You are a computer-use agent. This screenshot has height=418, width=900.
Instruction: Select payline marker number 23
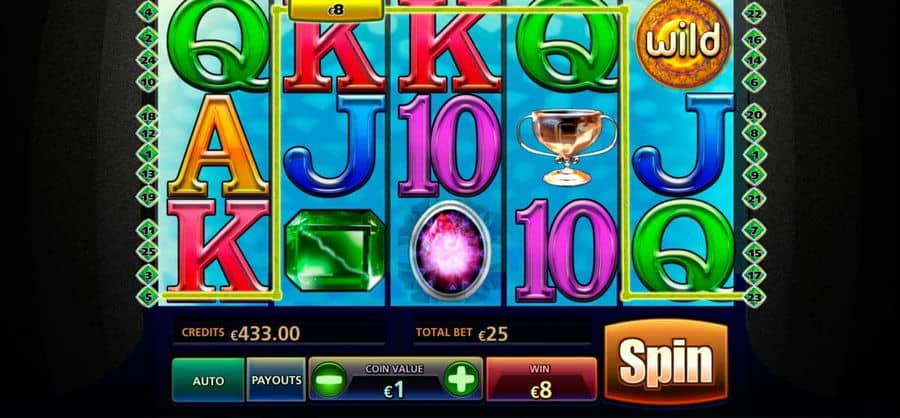coord(754,297)
